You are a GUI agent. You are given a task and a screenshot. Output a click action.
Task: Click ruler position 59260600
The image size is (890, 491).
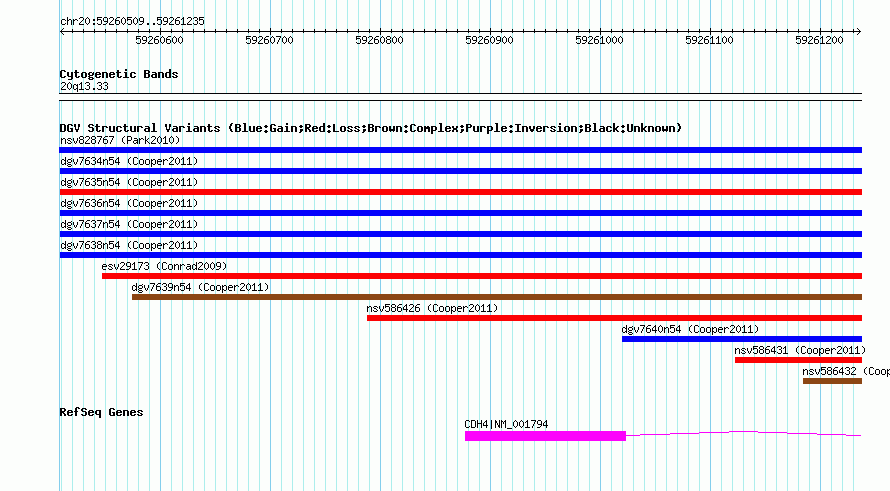(x=159, y=40)
